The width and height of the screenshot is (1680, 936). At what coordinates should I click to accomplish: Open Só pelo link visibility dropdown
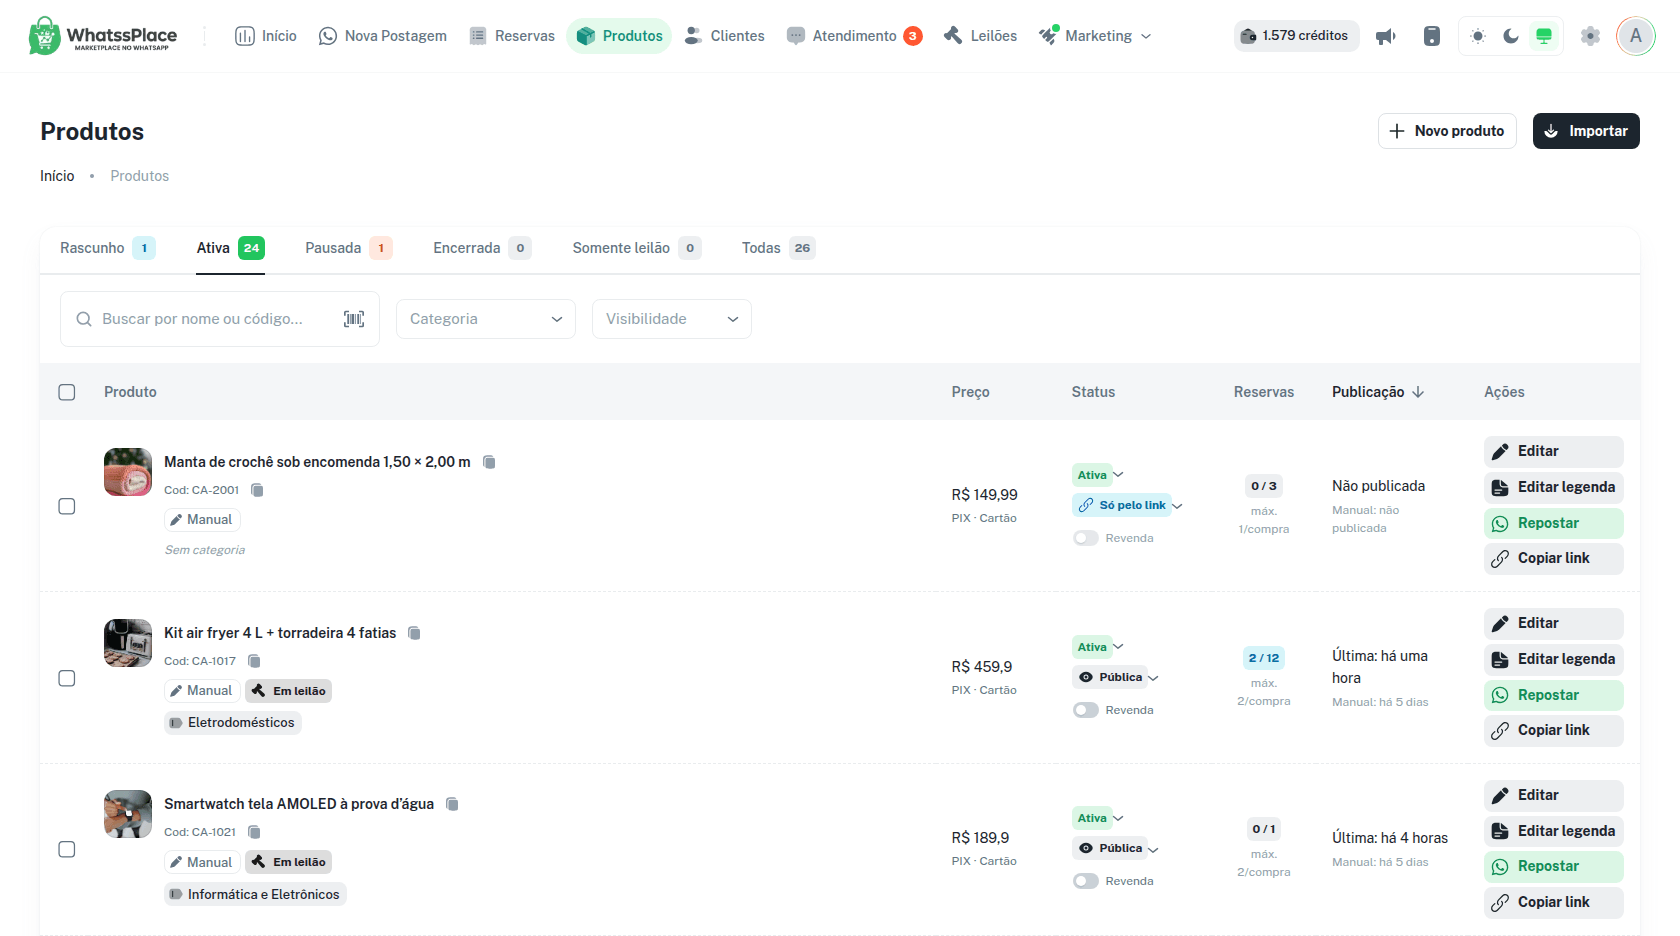pyautogui.click(x=1128, y=505)
